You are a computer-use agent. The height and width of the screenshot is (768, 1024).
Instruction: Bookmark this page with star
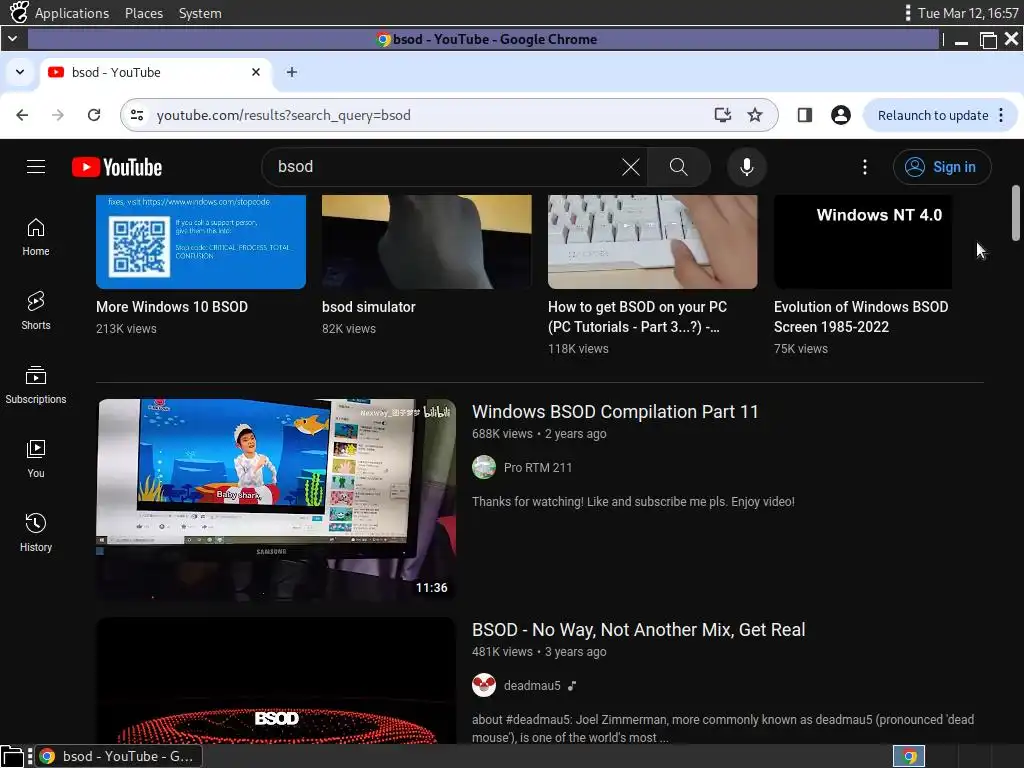[755, 115]
